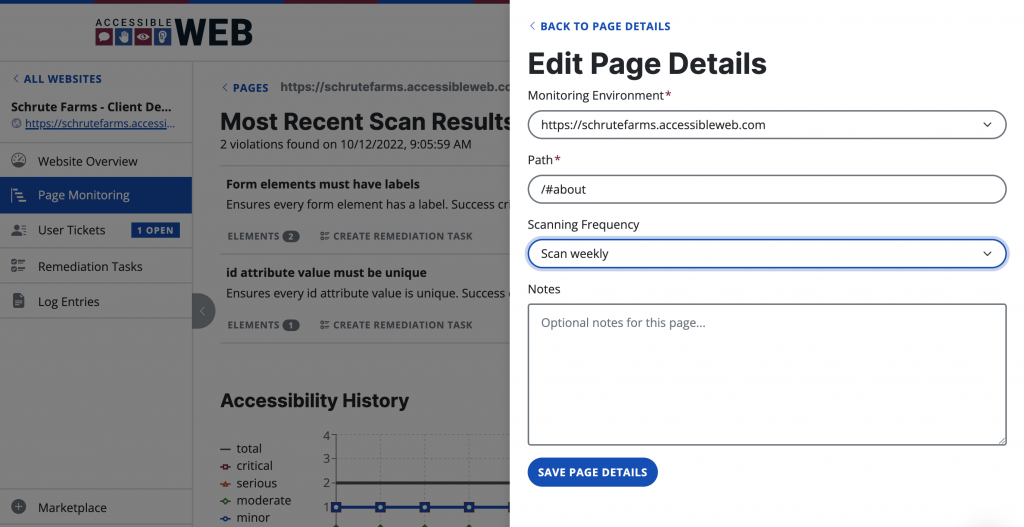
Task: Toggle minor series in chart legend
Action: click(x=246, y=518)
